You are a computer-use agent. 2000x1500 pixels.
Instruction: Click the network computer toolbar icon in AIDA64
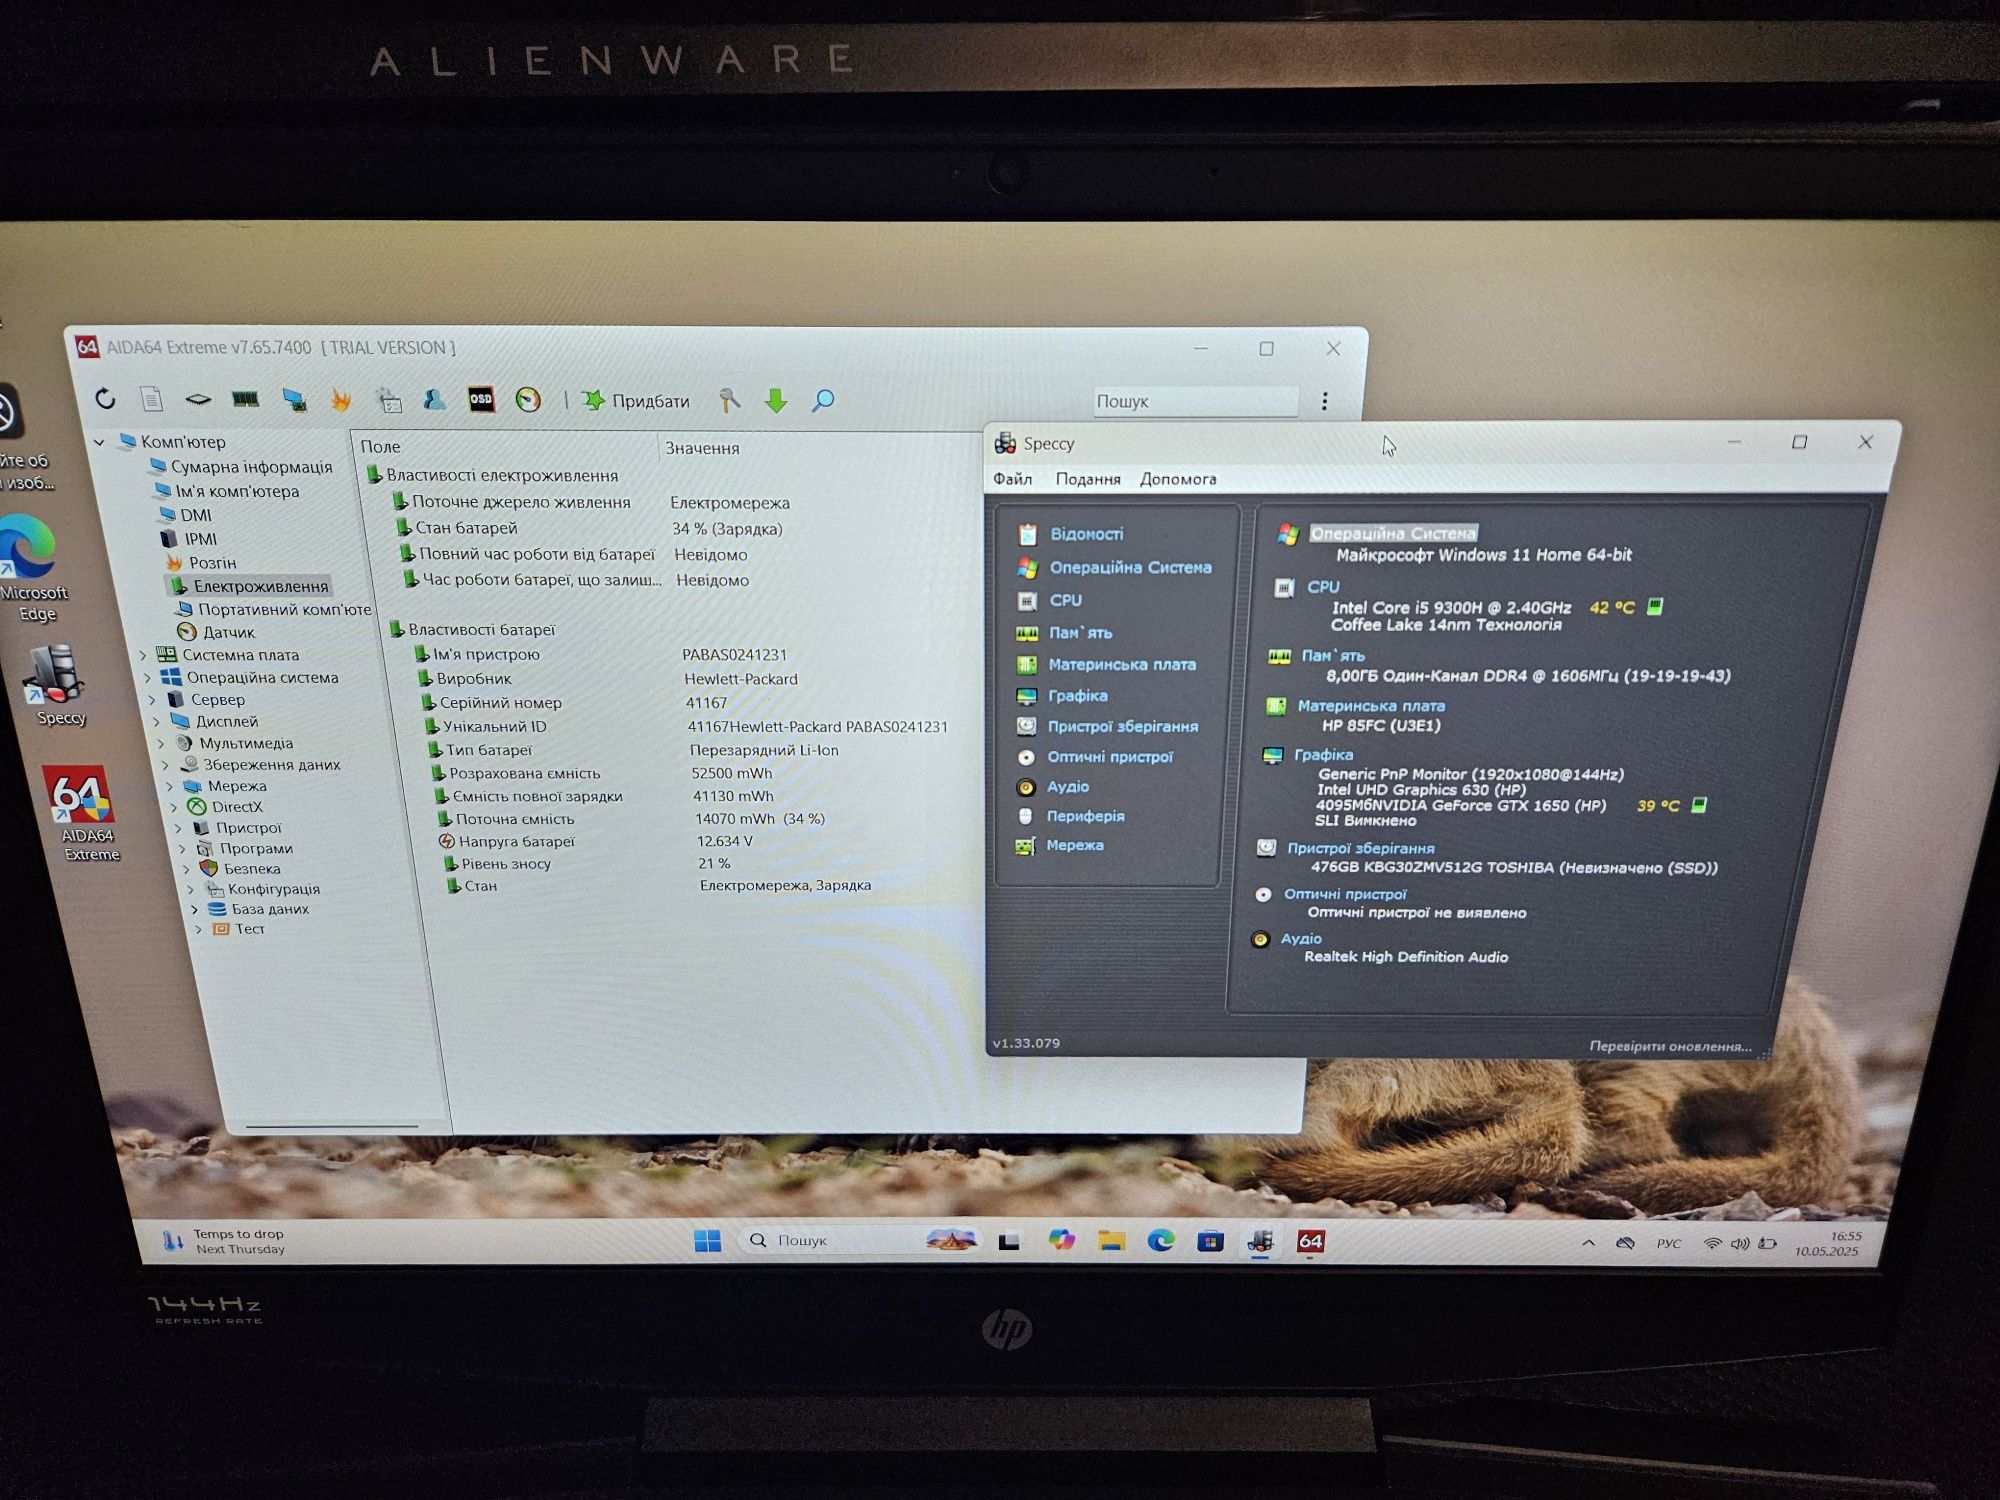294,400
